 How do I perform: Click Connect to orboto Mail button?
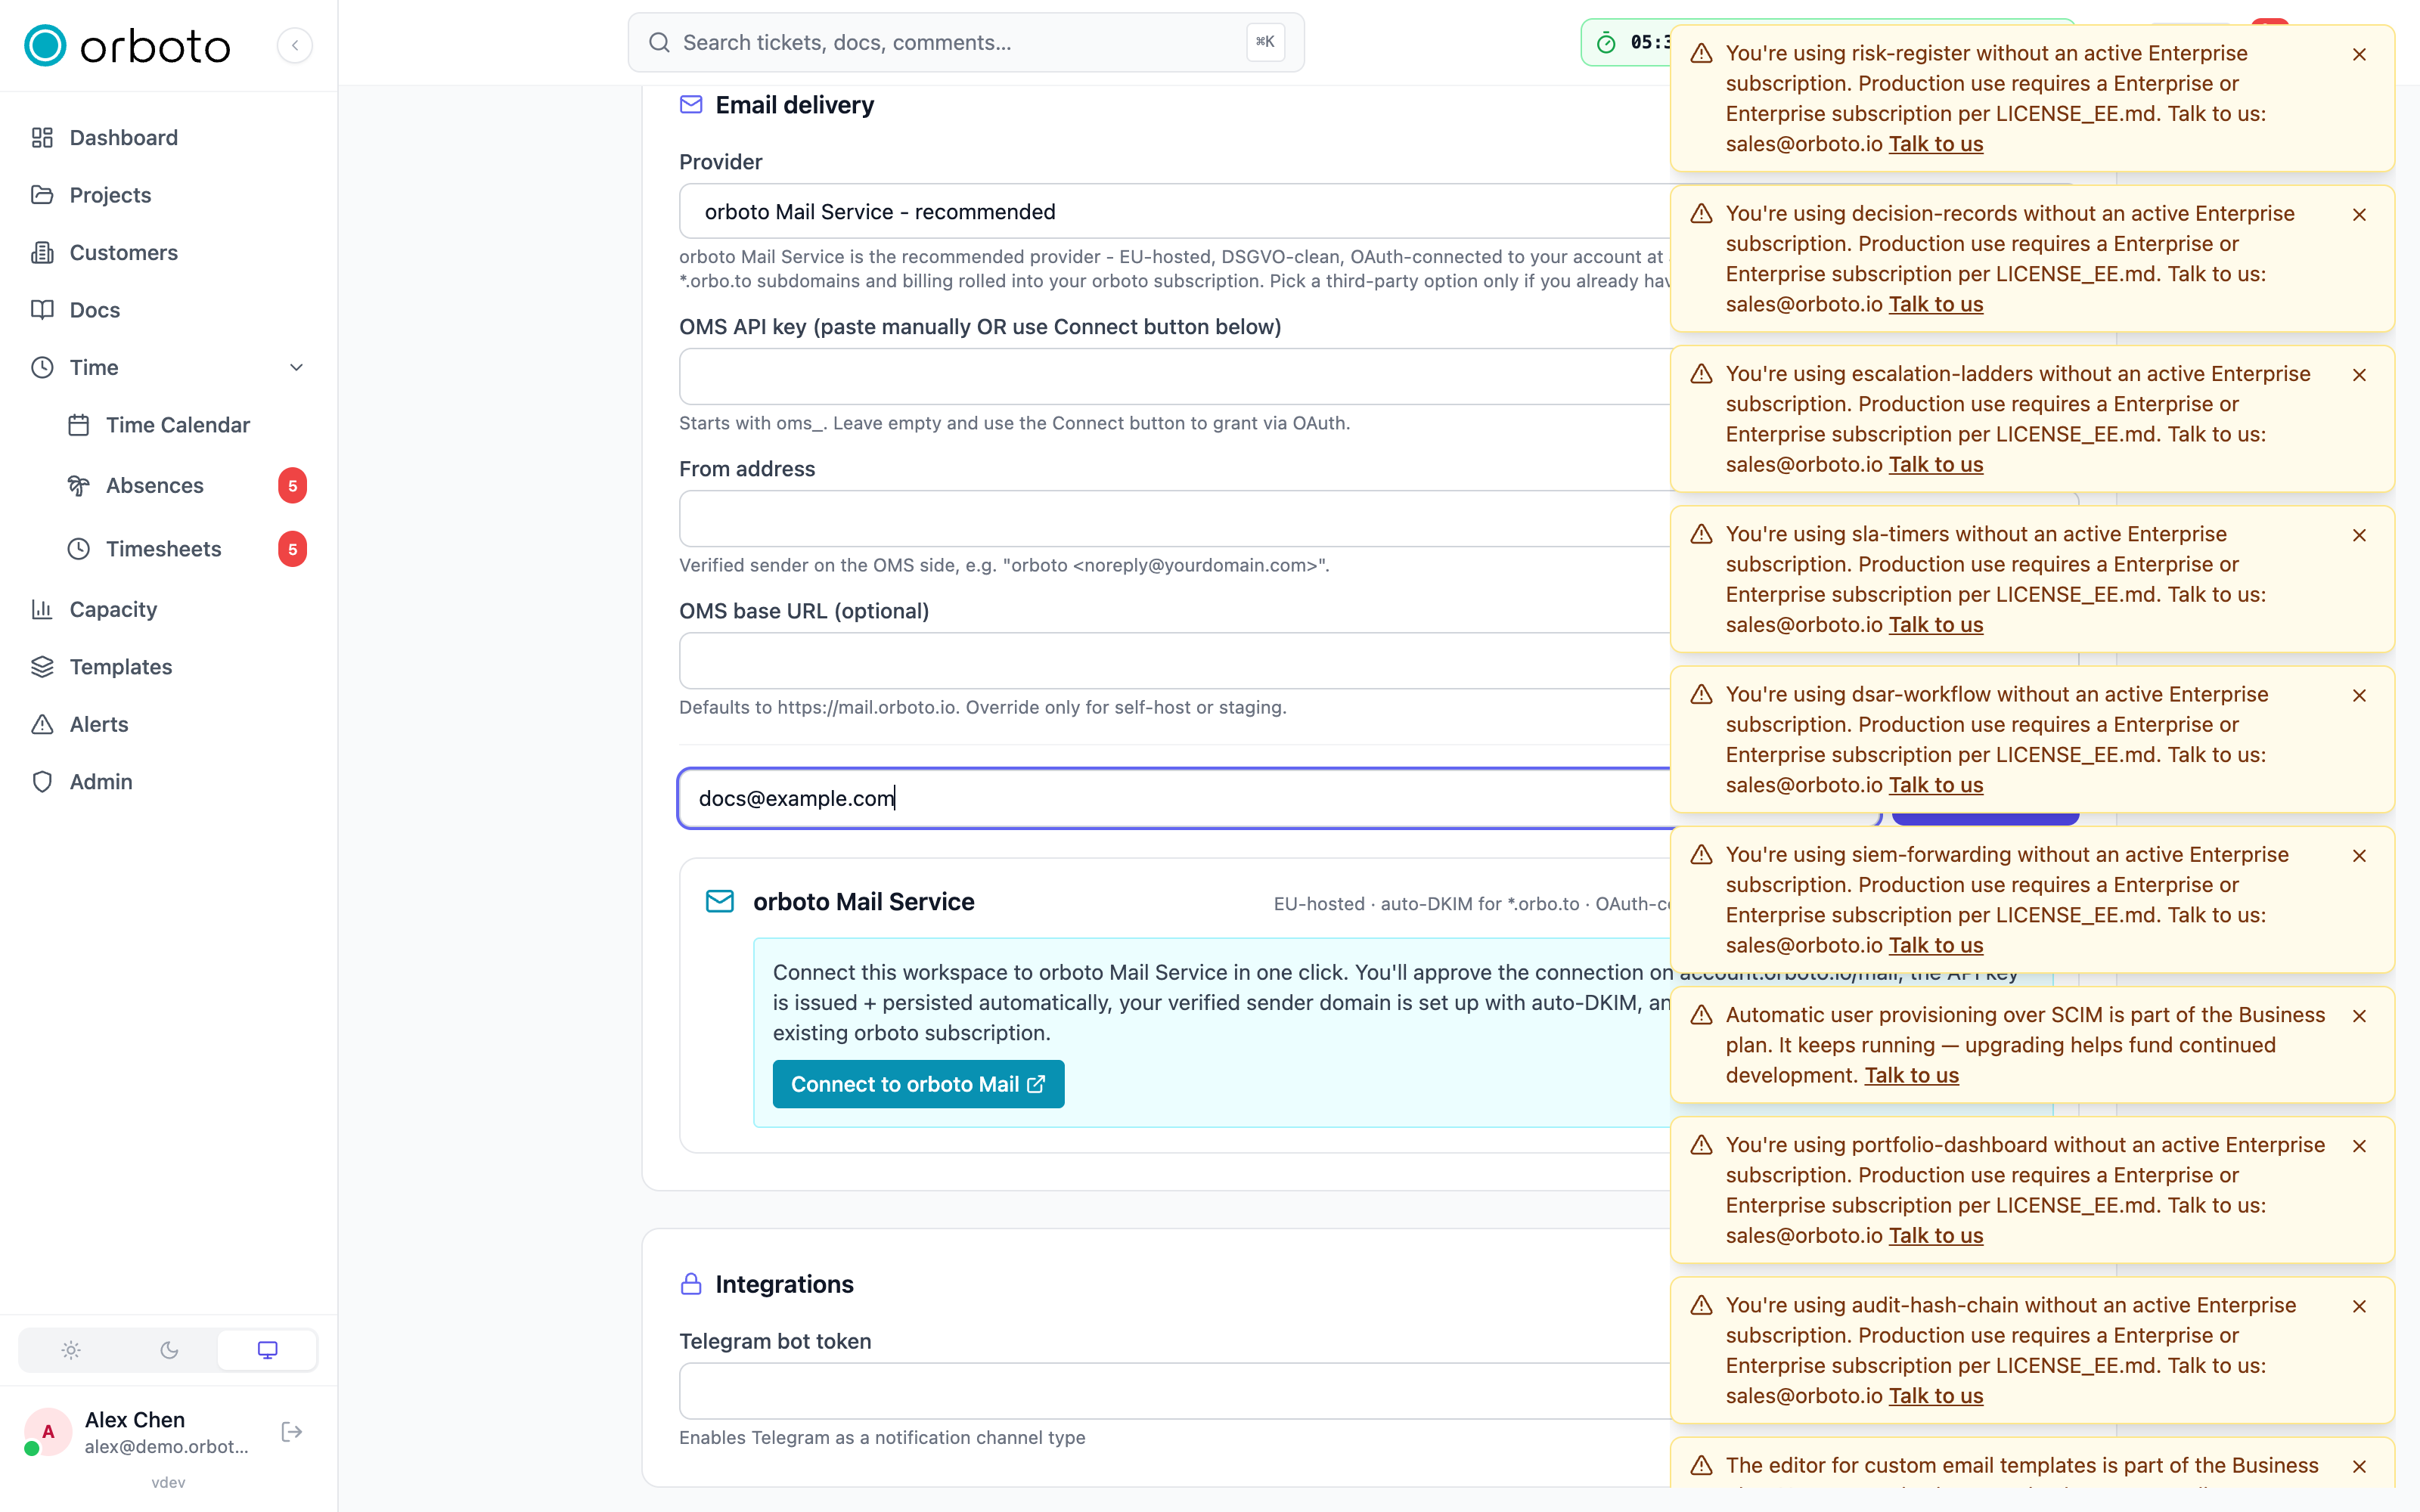[918, 1084]
